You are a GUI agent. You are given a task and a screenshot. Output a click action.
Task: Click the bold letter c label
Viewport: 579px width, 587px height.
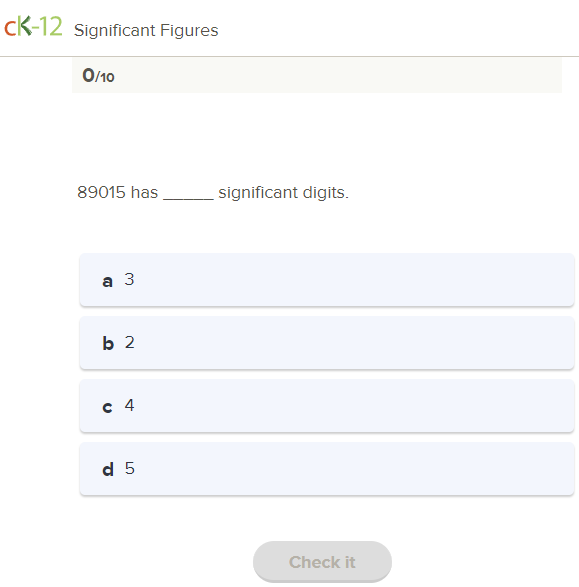[107, 407]
